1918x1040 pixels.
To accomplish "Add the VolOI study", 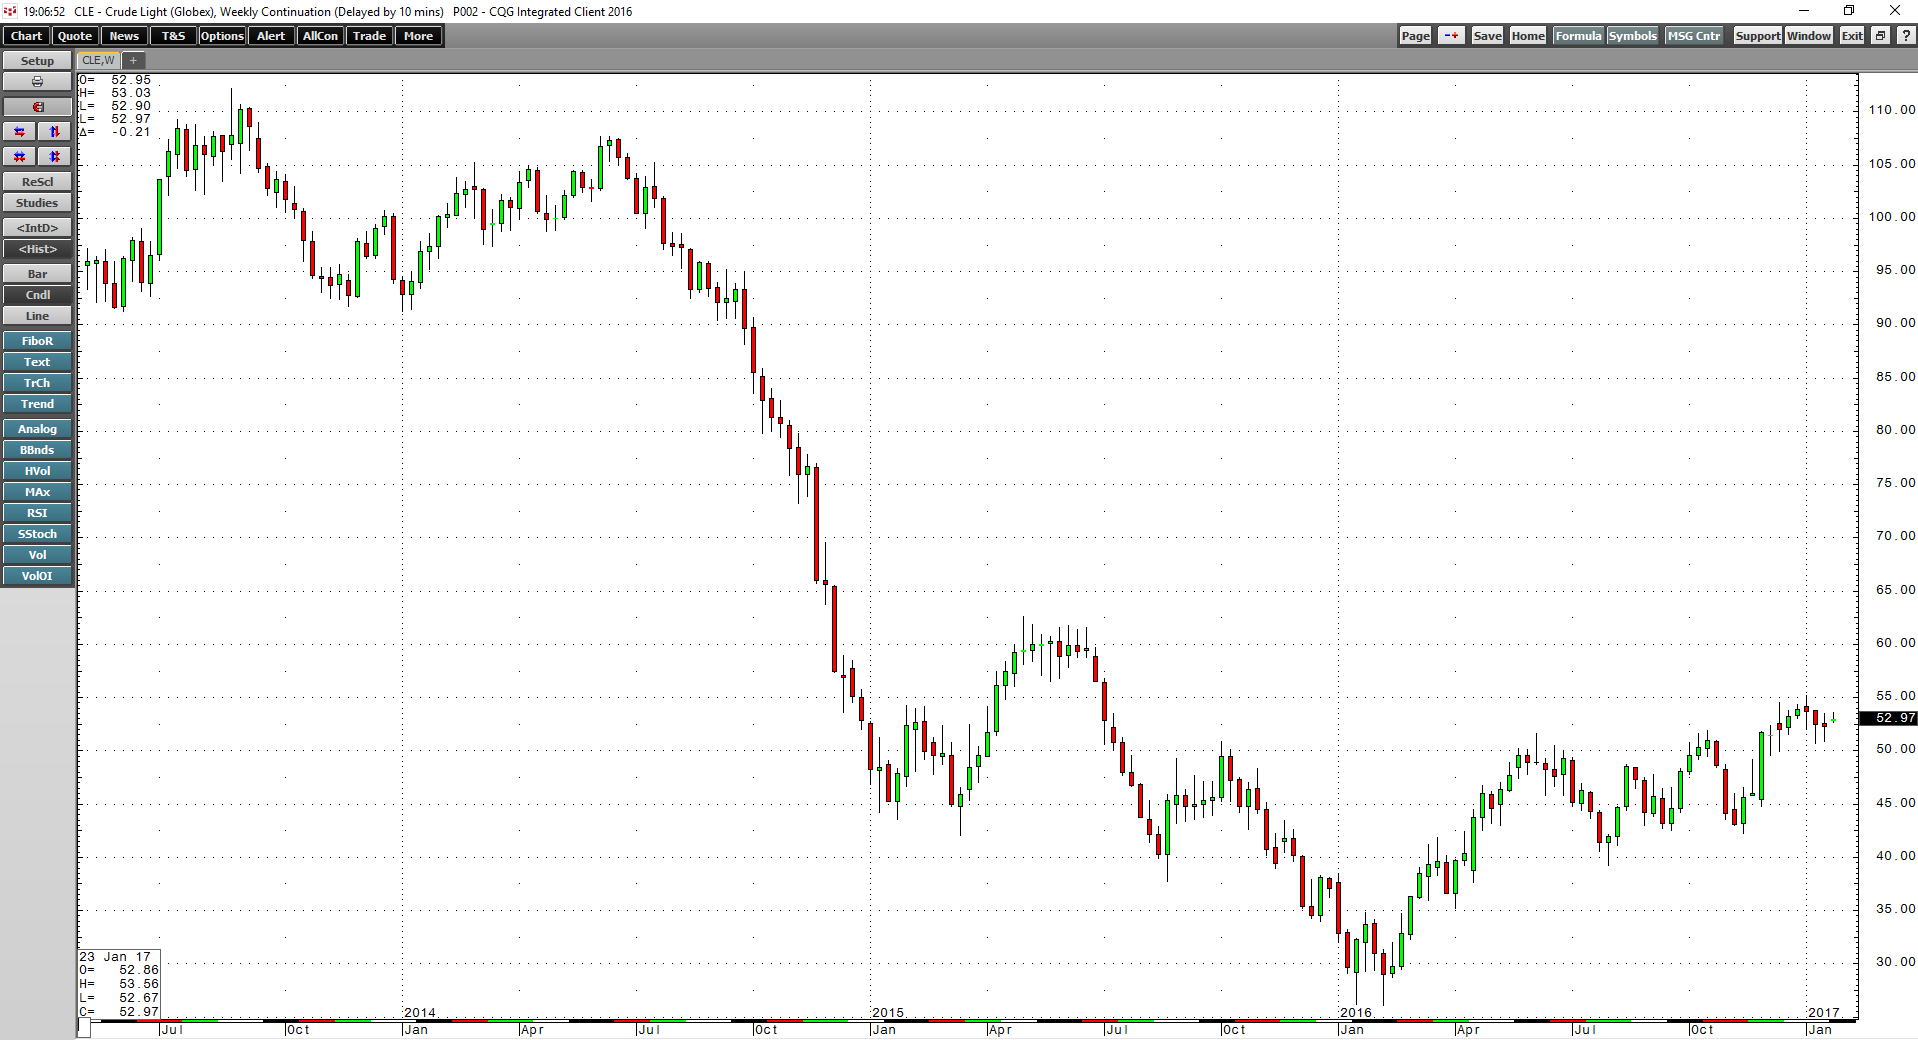I will [x=37, y=576].
